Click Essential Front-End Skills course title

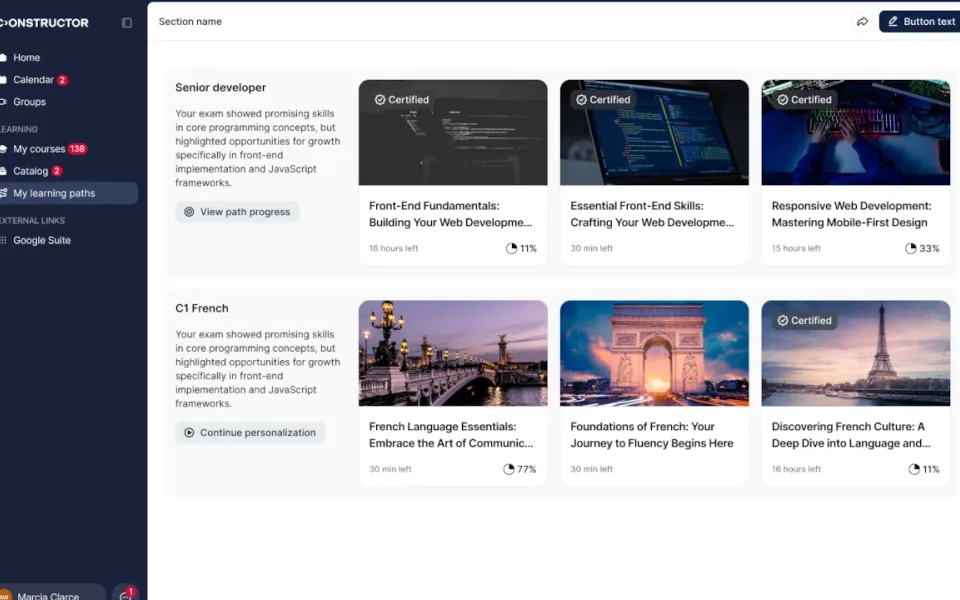652,214
